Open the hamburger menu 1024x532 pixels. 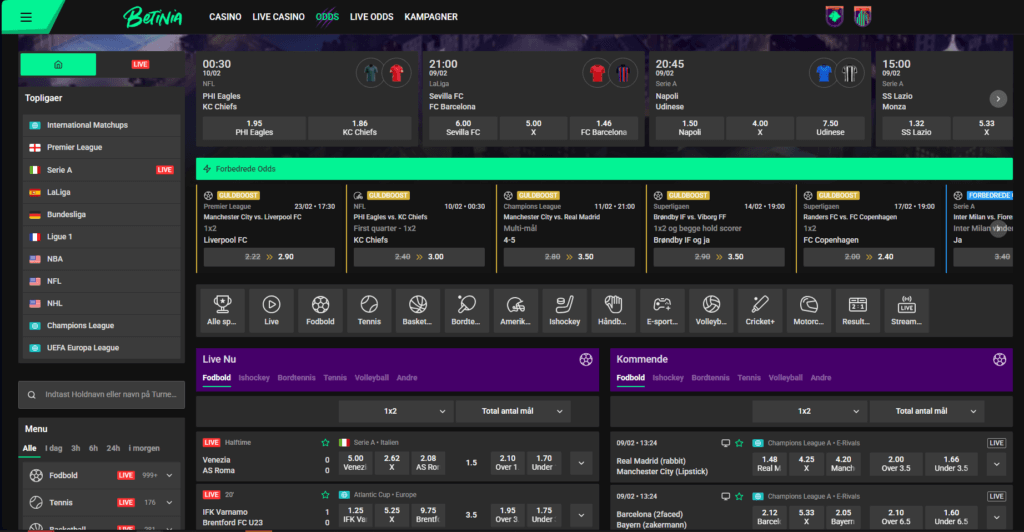[x=26, y=17]
